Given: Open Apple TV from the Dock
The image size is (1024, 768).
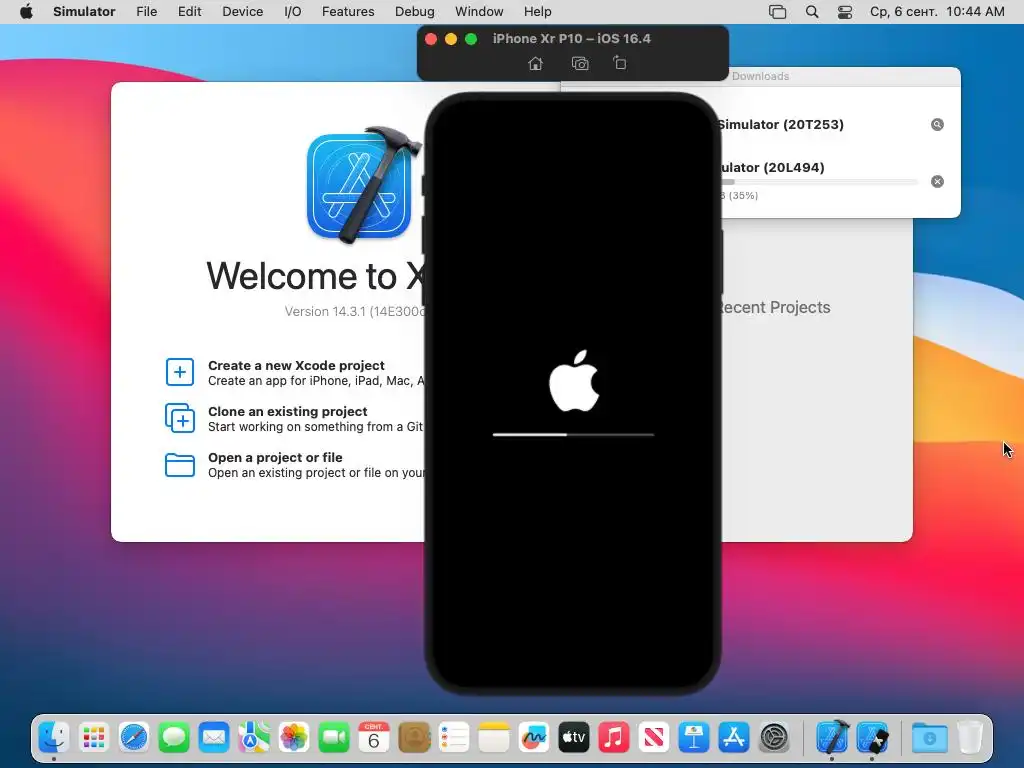Looking at the screenshot, I should click(574, 738).
